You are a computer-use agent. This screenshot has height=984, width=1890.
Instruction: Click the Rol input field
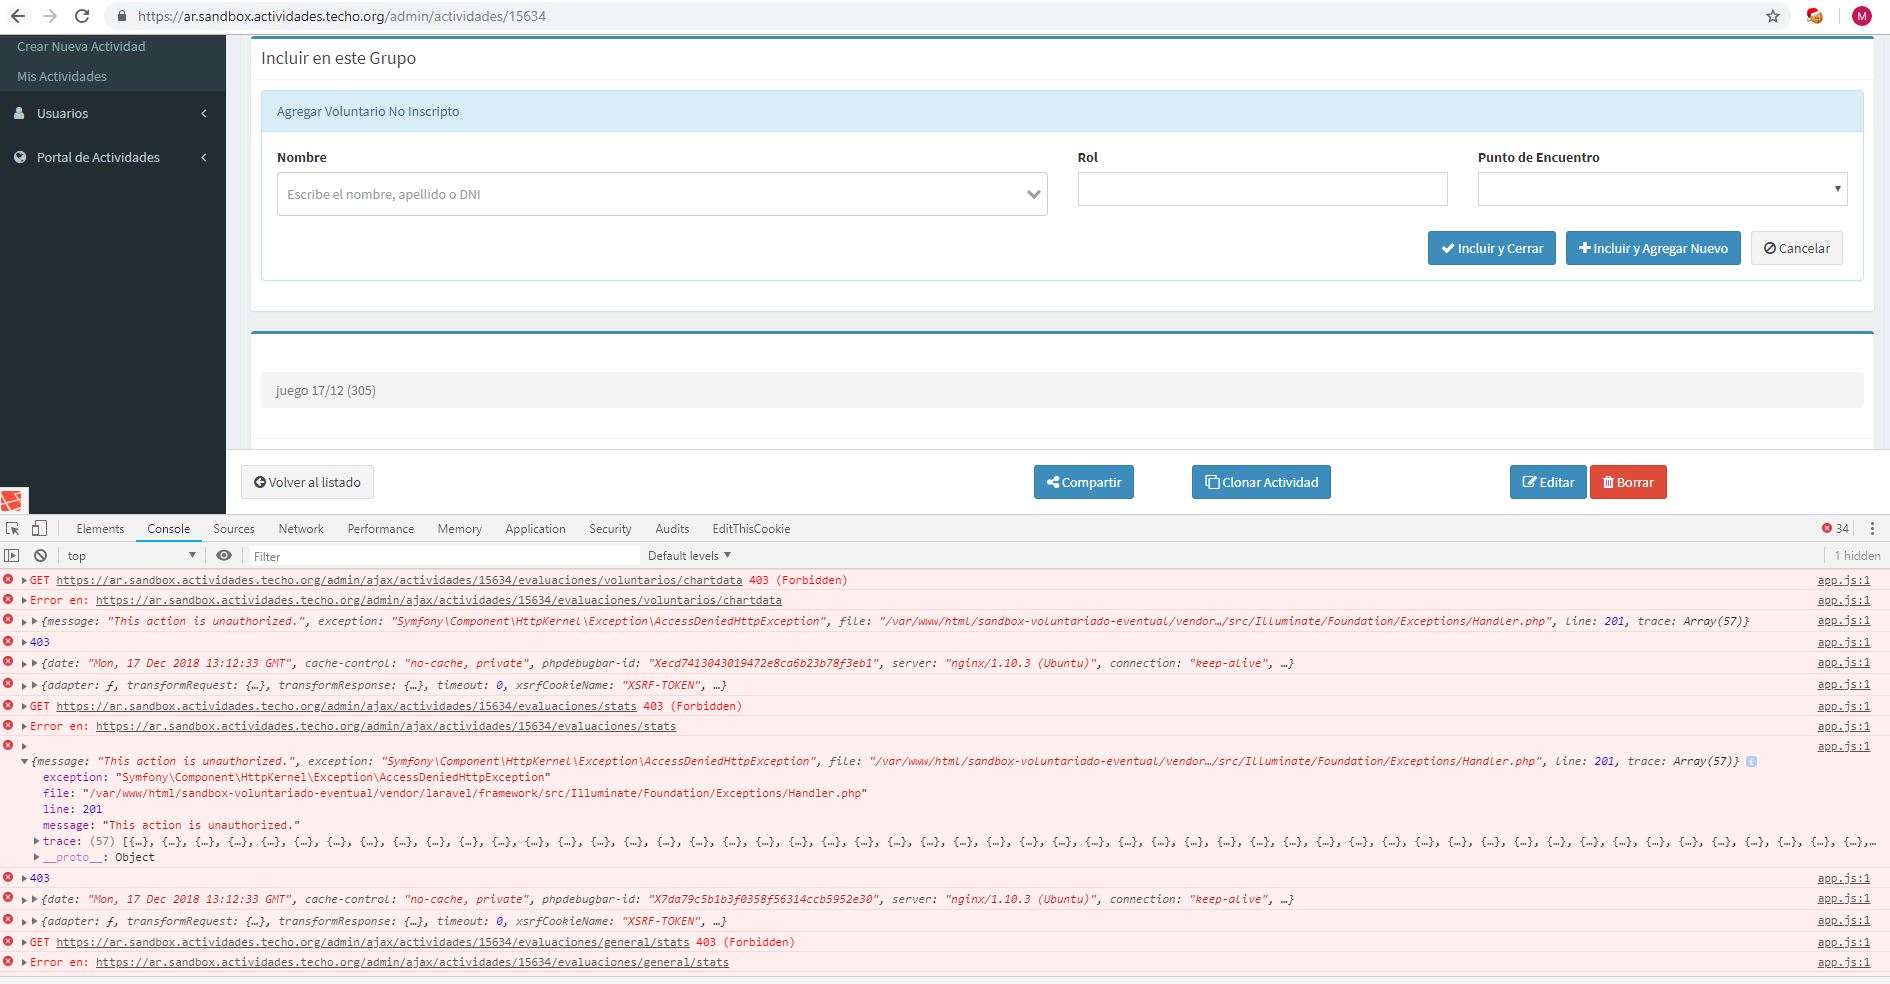1262,189
